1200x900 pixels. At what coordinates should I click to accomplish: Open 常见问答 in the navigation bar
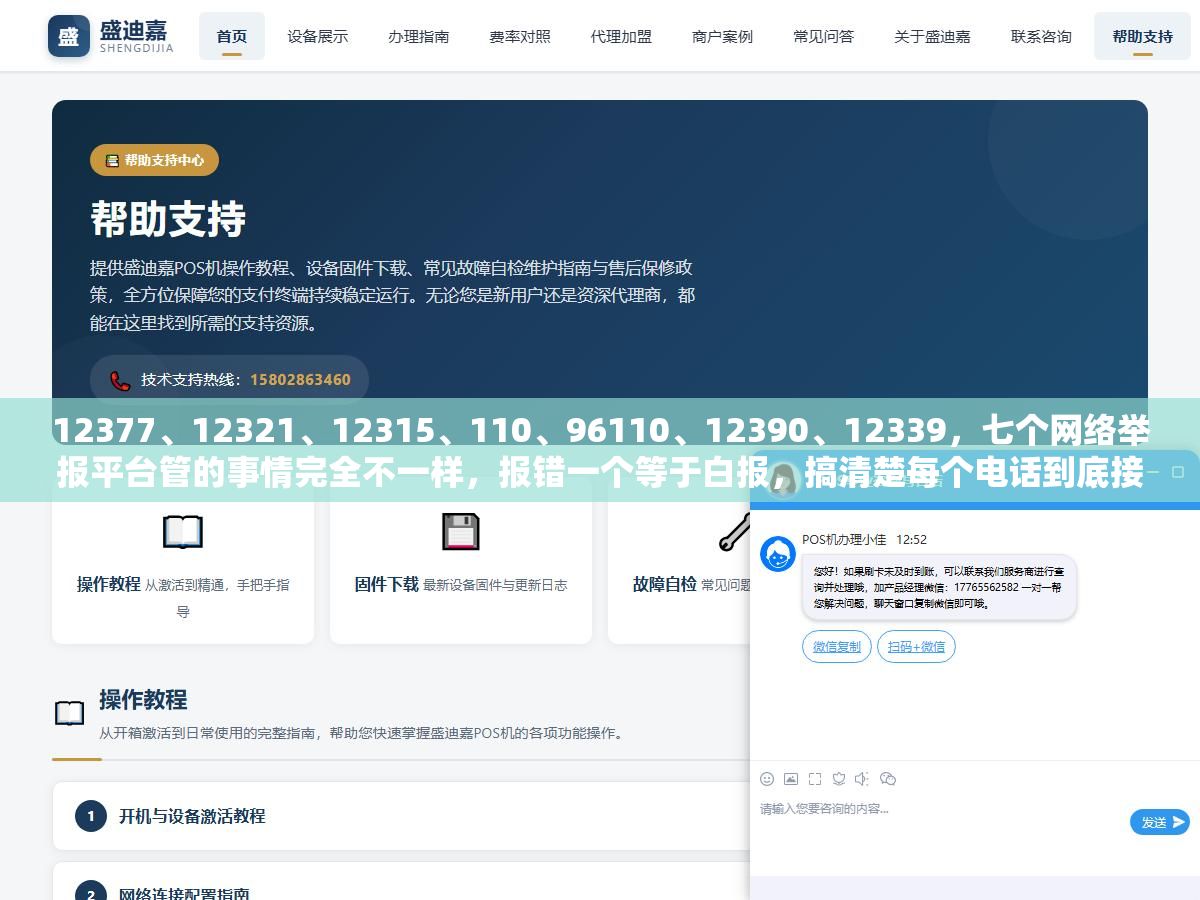(x=824, y=36)
